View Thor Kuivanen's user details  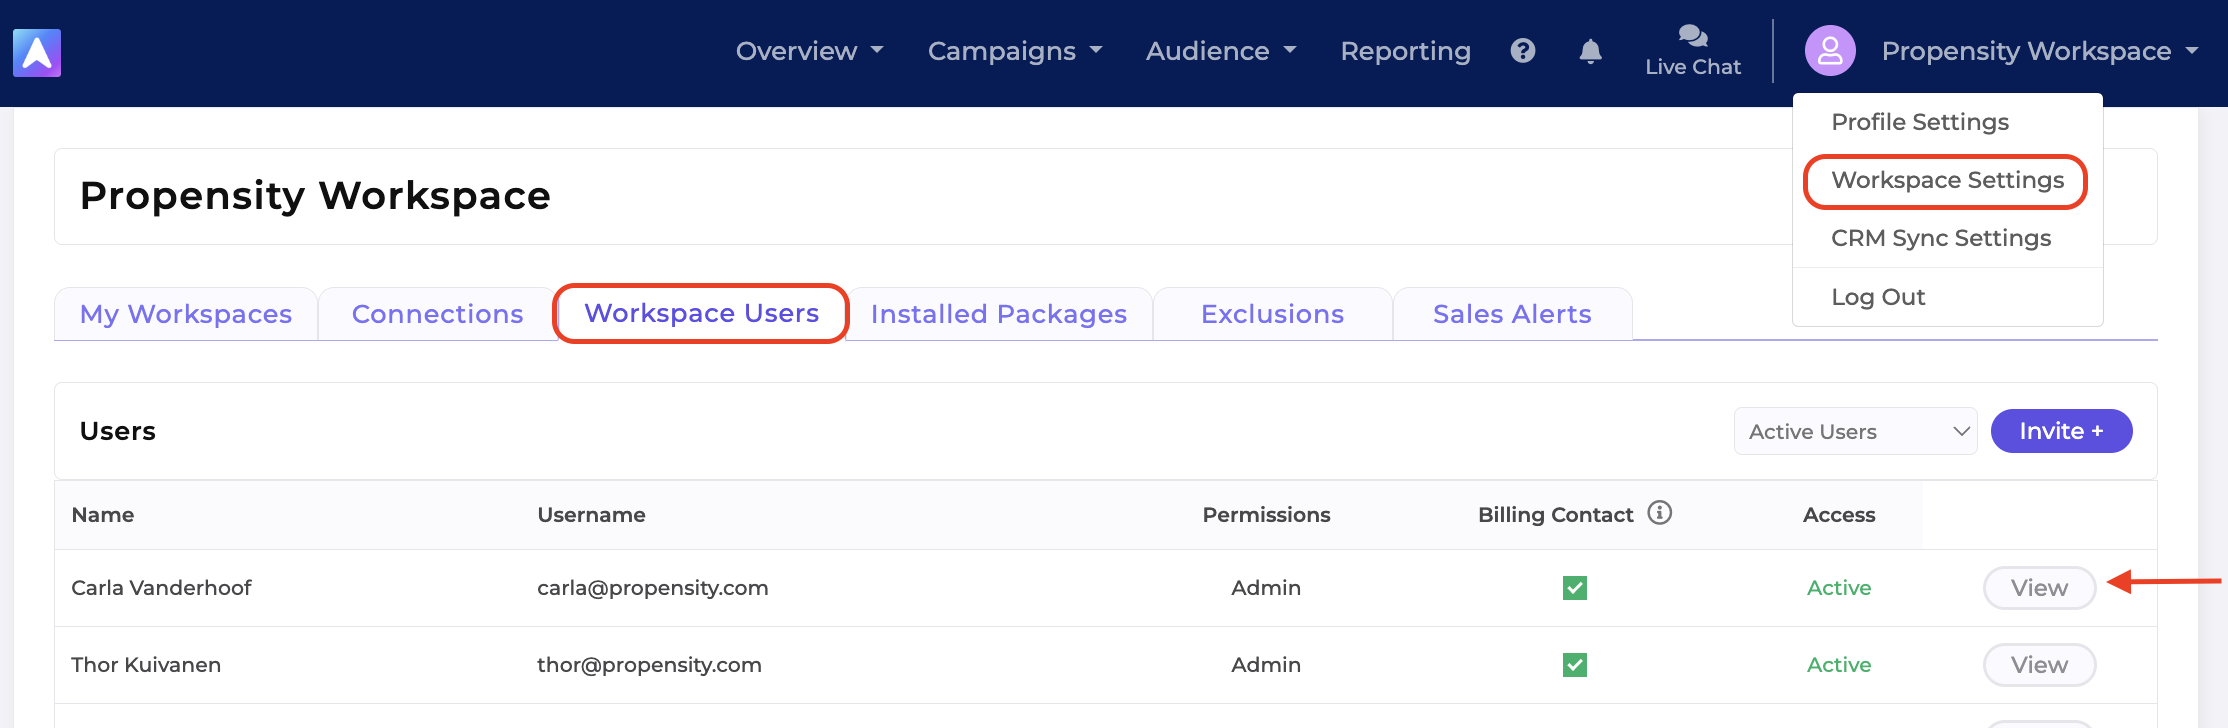(x=2039, y=665)
